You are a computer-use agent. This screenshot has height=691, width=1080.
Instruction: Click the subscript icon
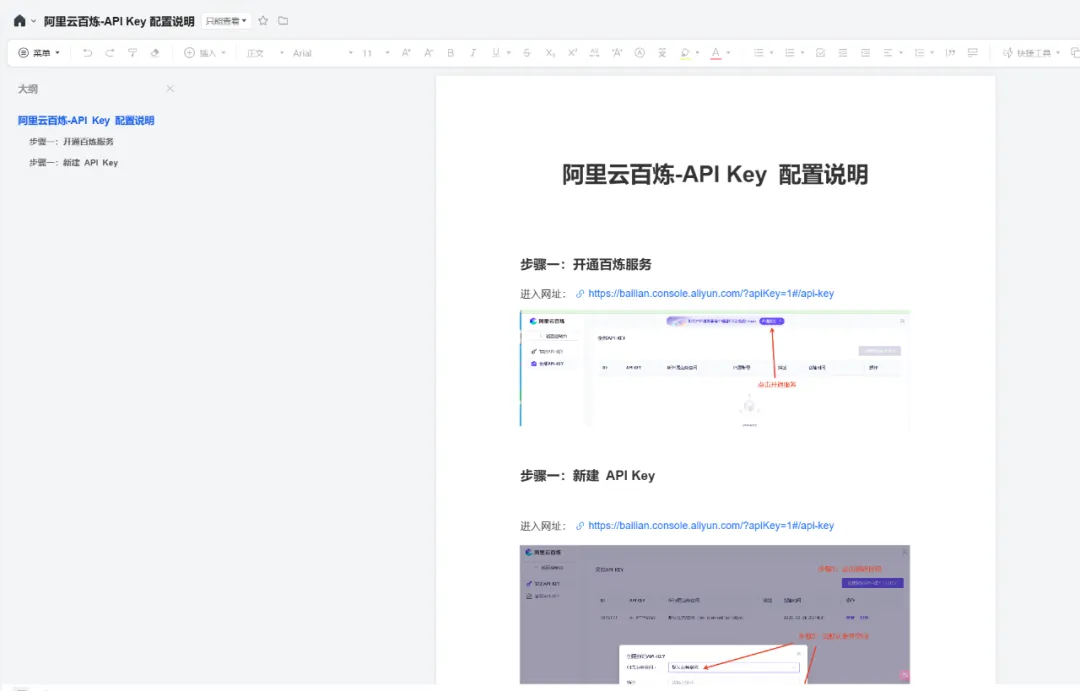[x=550, y=52]
